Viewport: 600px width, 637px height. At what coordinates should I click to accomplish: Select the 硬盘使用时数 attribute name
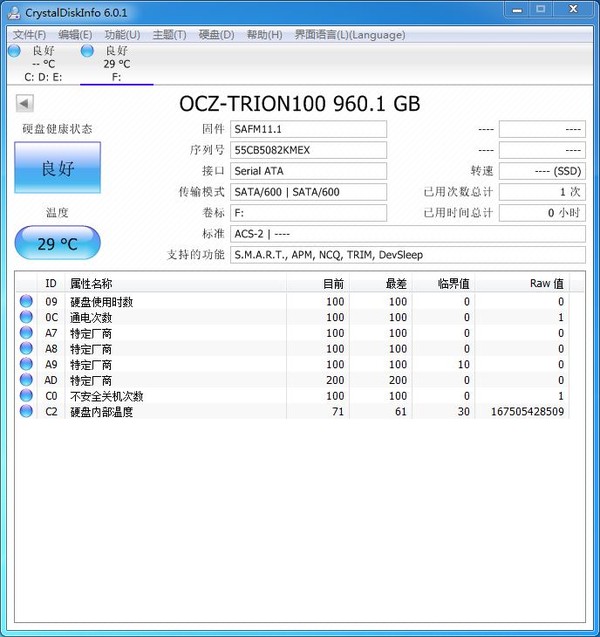coord(102,302)
